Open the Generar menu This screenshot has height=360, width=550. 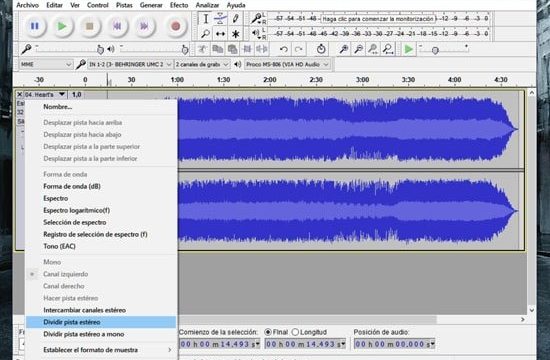[151, 5]
